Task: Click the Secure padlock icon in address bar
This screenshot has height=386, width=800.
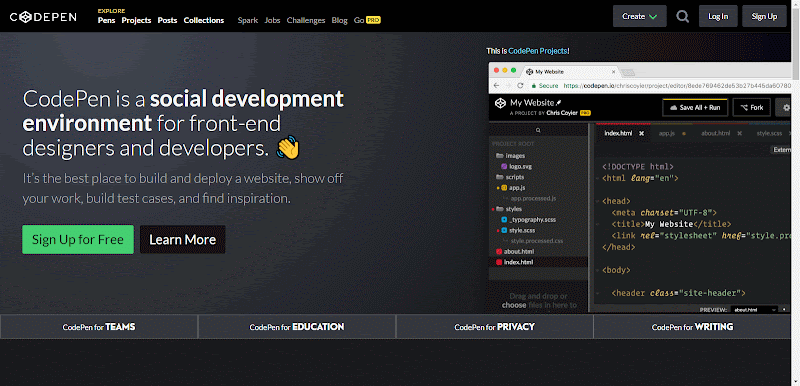Action: tap(534, 86)
